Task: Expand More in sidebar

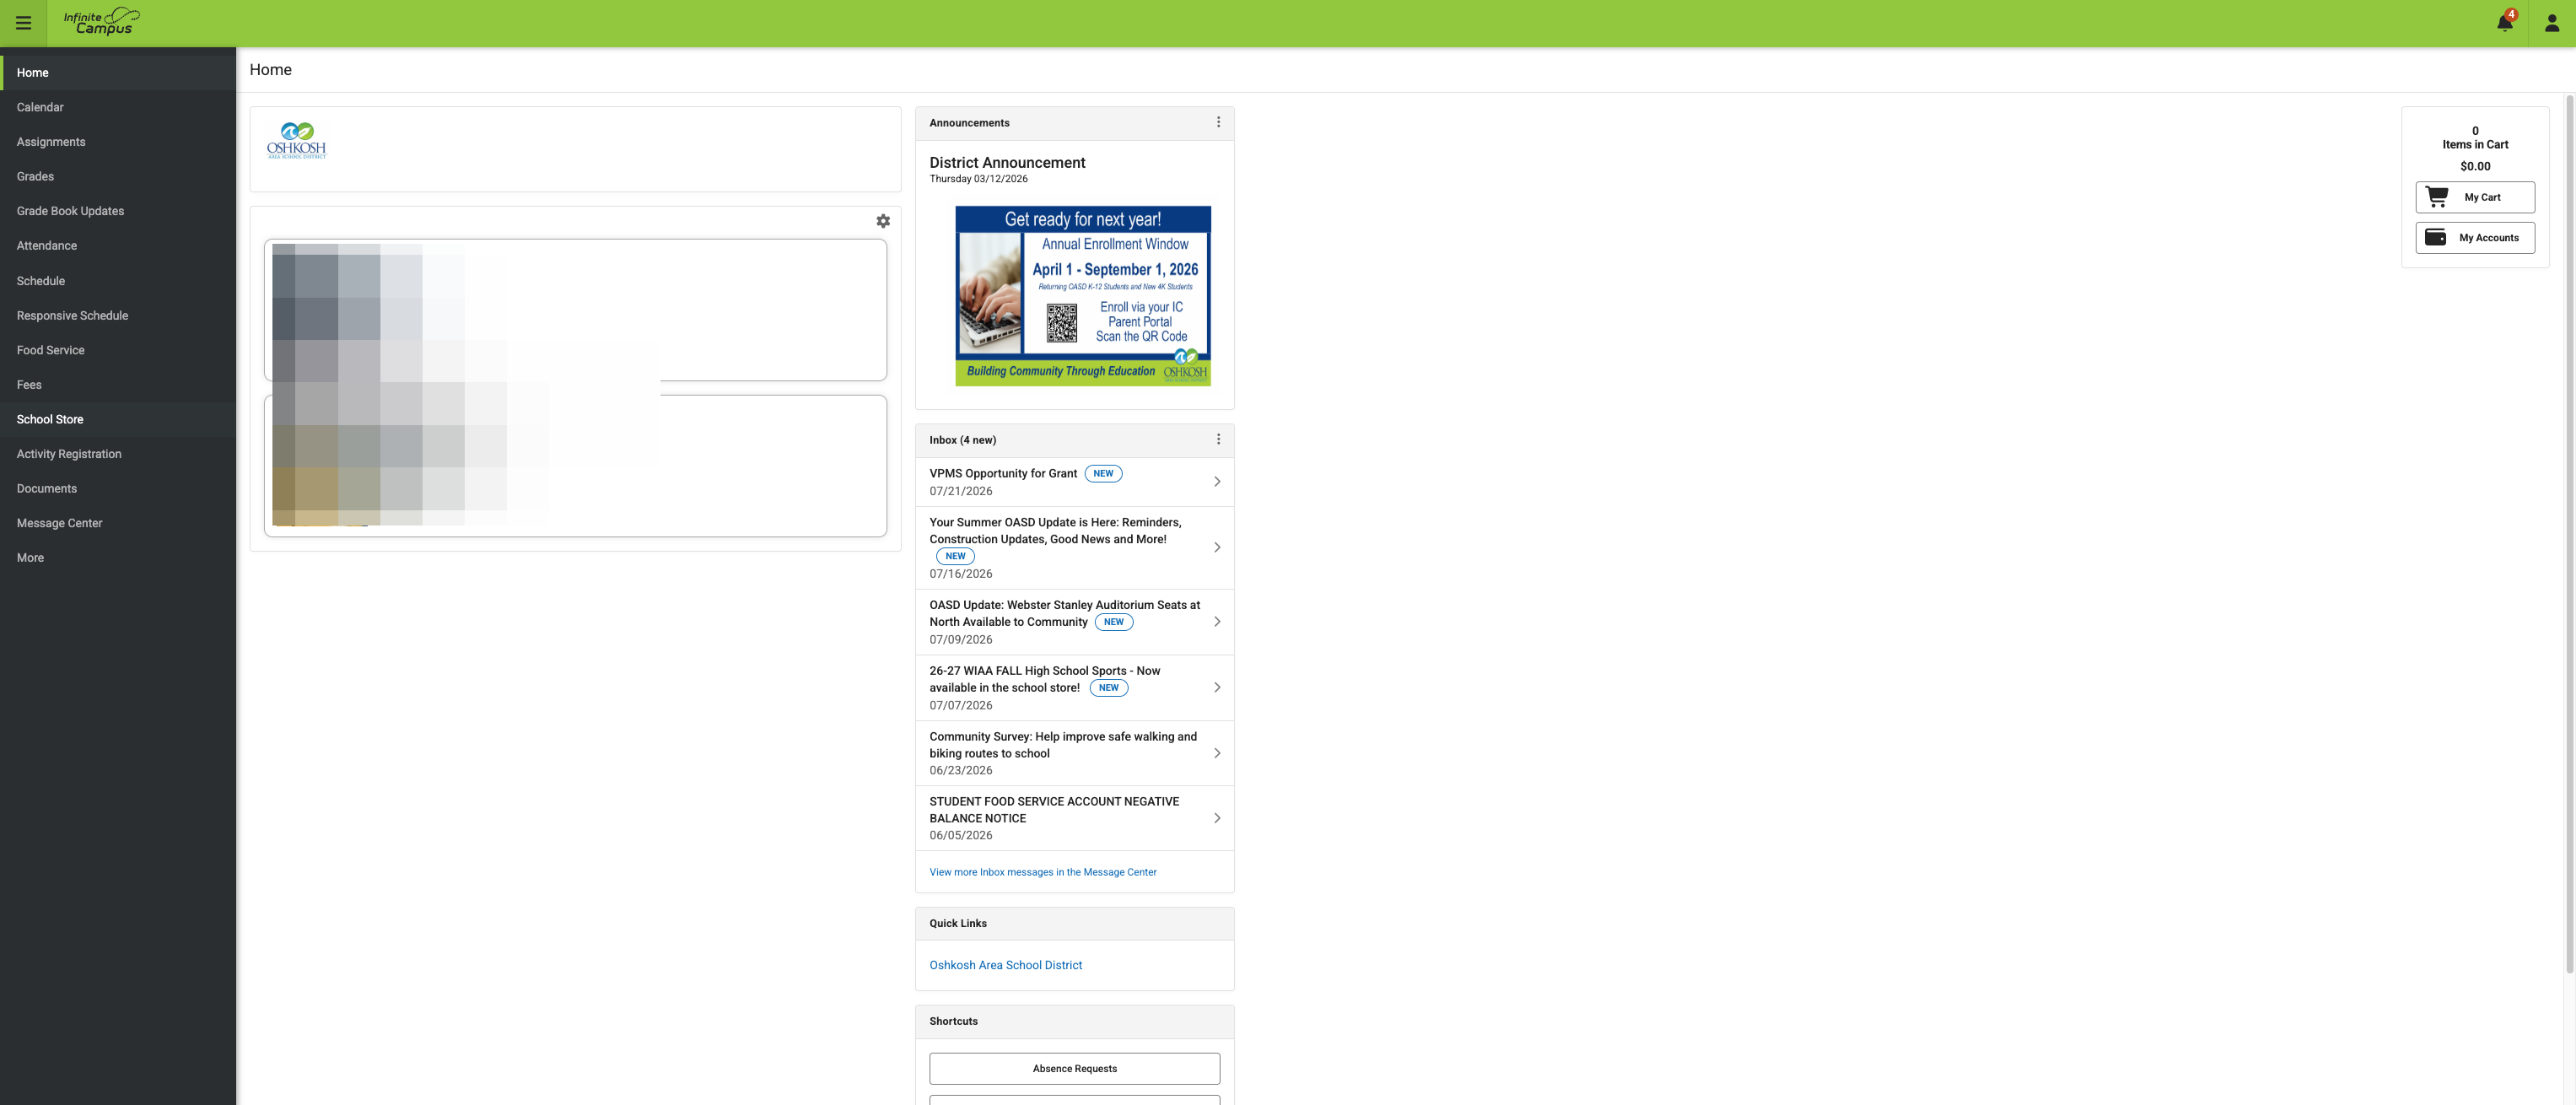Action: click(118, 558)
